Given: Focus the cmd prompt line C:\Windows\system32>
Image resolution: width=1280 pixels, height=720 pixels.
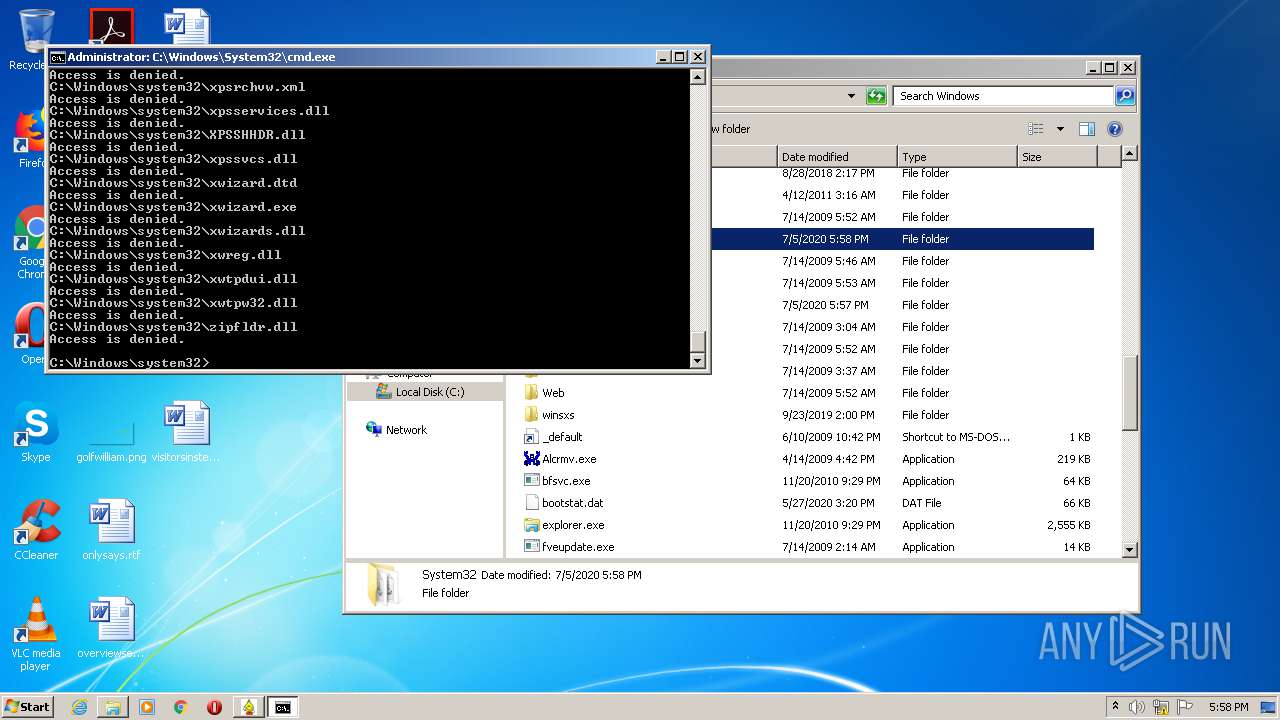Looking at the screenshot, I should pos(129,363).
